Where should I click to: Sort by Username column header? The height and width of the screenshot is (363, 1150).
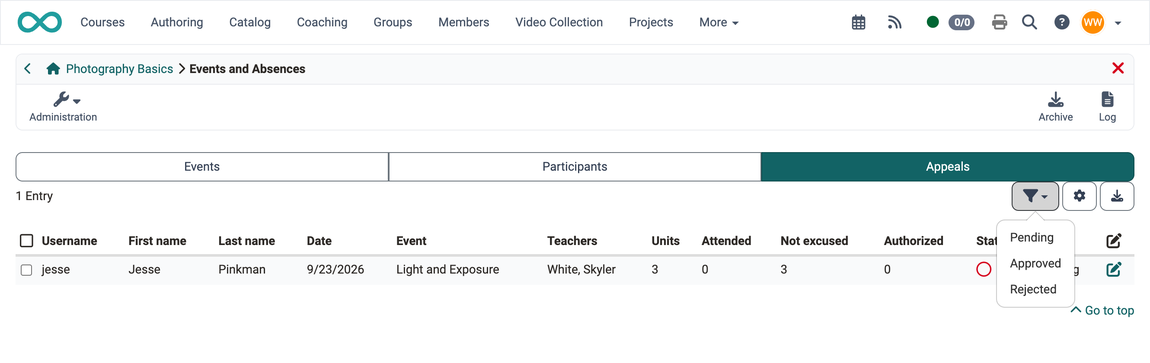point(69,241)
